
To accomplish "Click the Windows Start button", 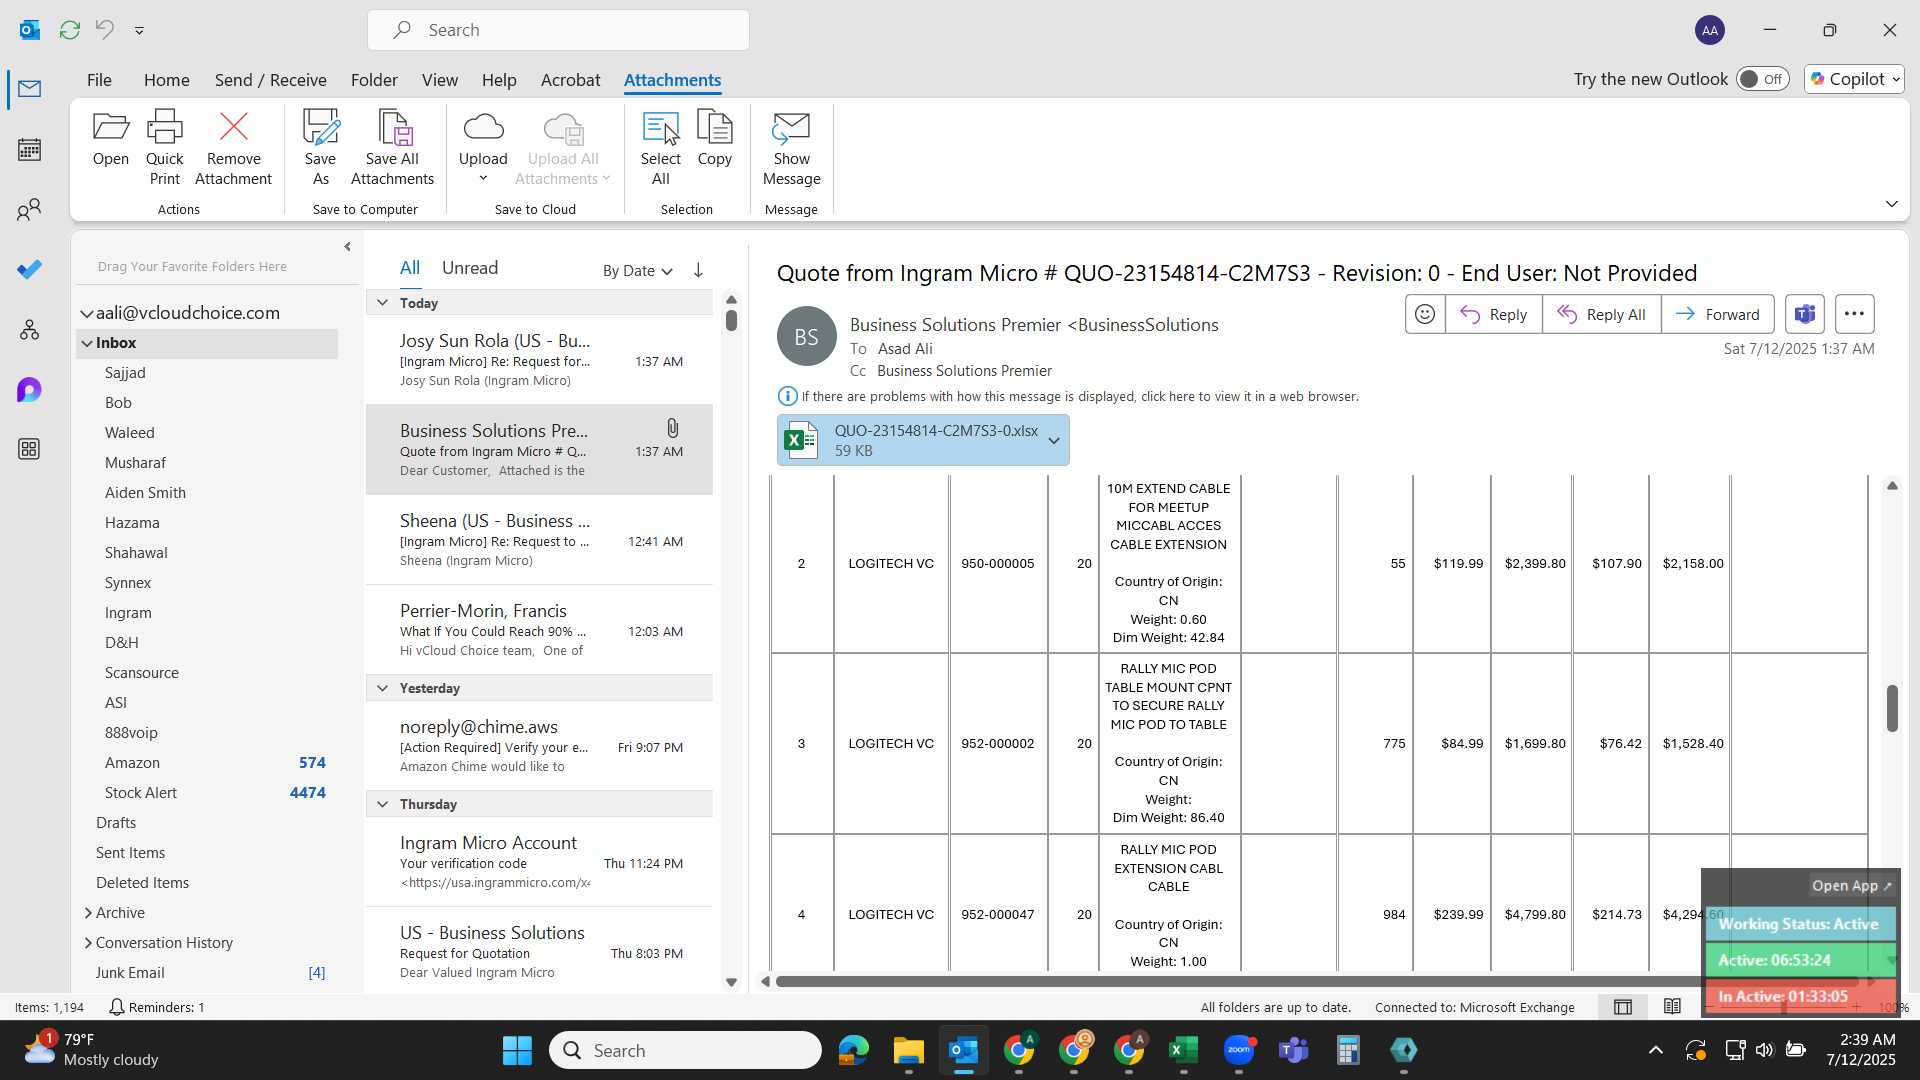I will [x=517, y=1050].
